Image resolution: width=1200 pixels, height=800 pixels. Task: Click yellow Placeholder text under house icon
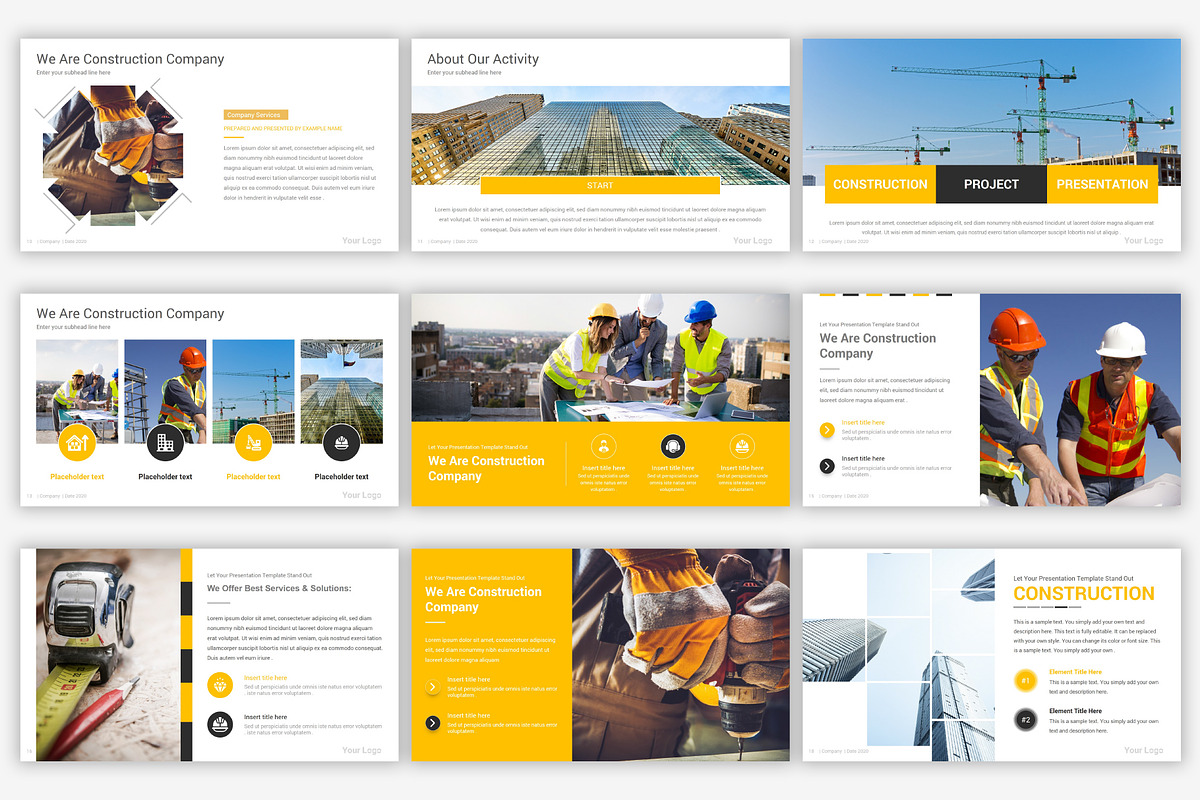(77, 477)
